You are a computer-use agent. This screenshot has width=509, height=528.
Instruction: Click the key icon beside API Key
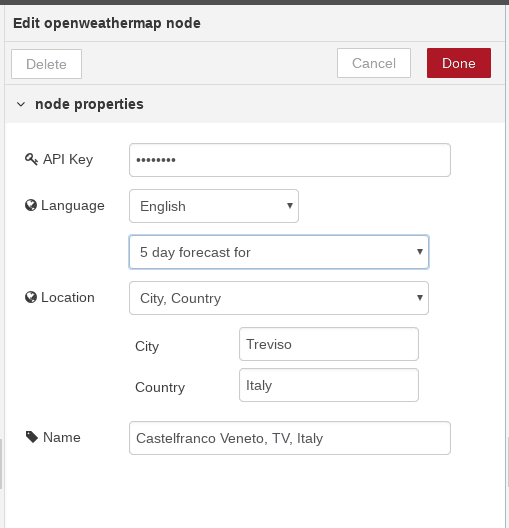31,159
